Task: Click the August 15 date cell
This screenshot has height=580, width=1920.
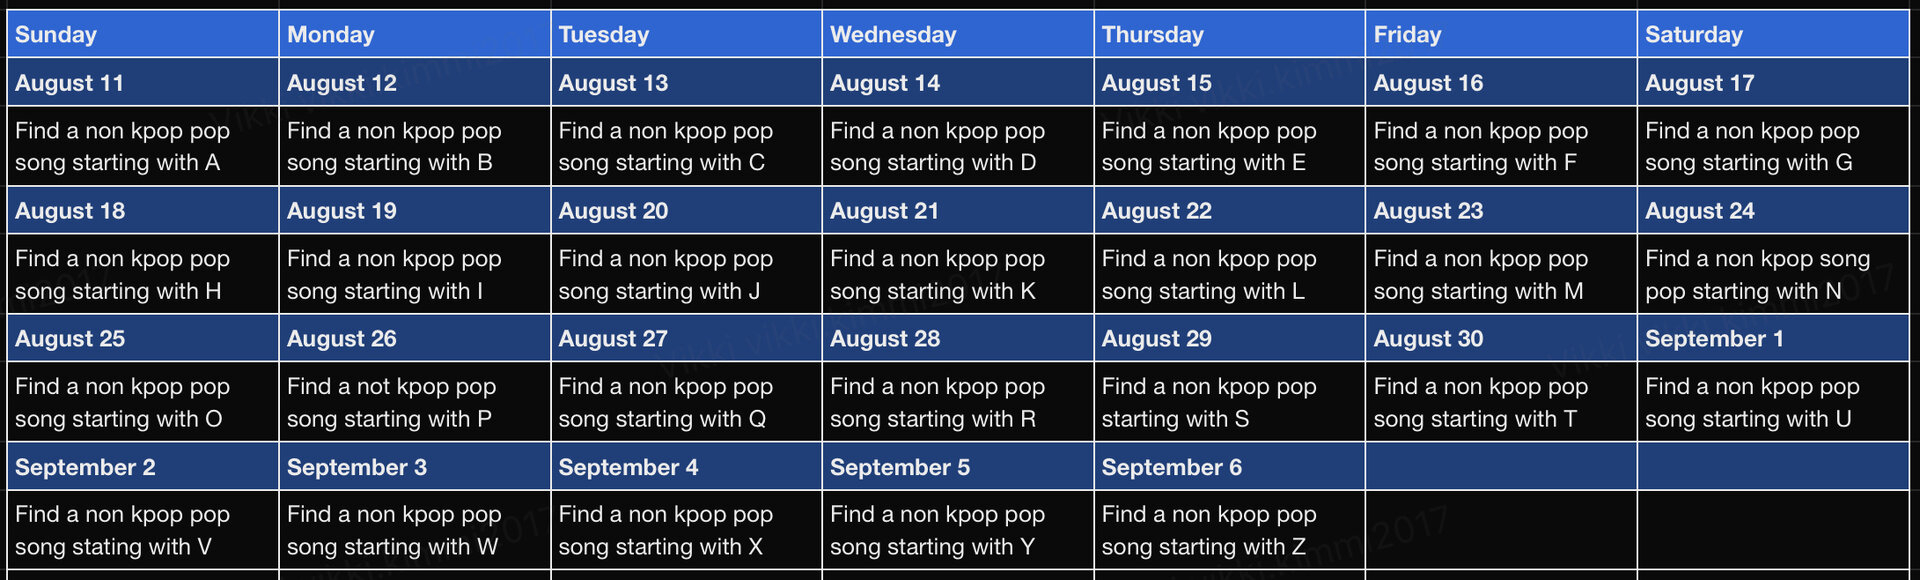Action: 1229,82
